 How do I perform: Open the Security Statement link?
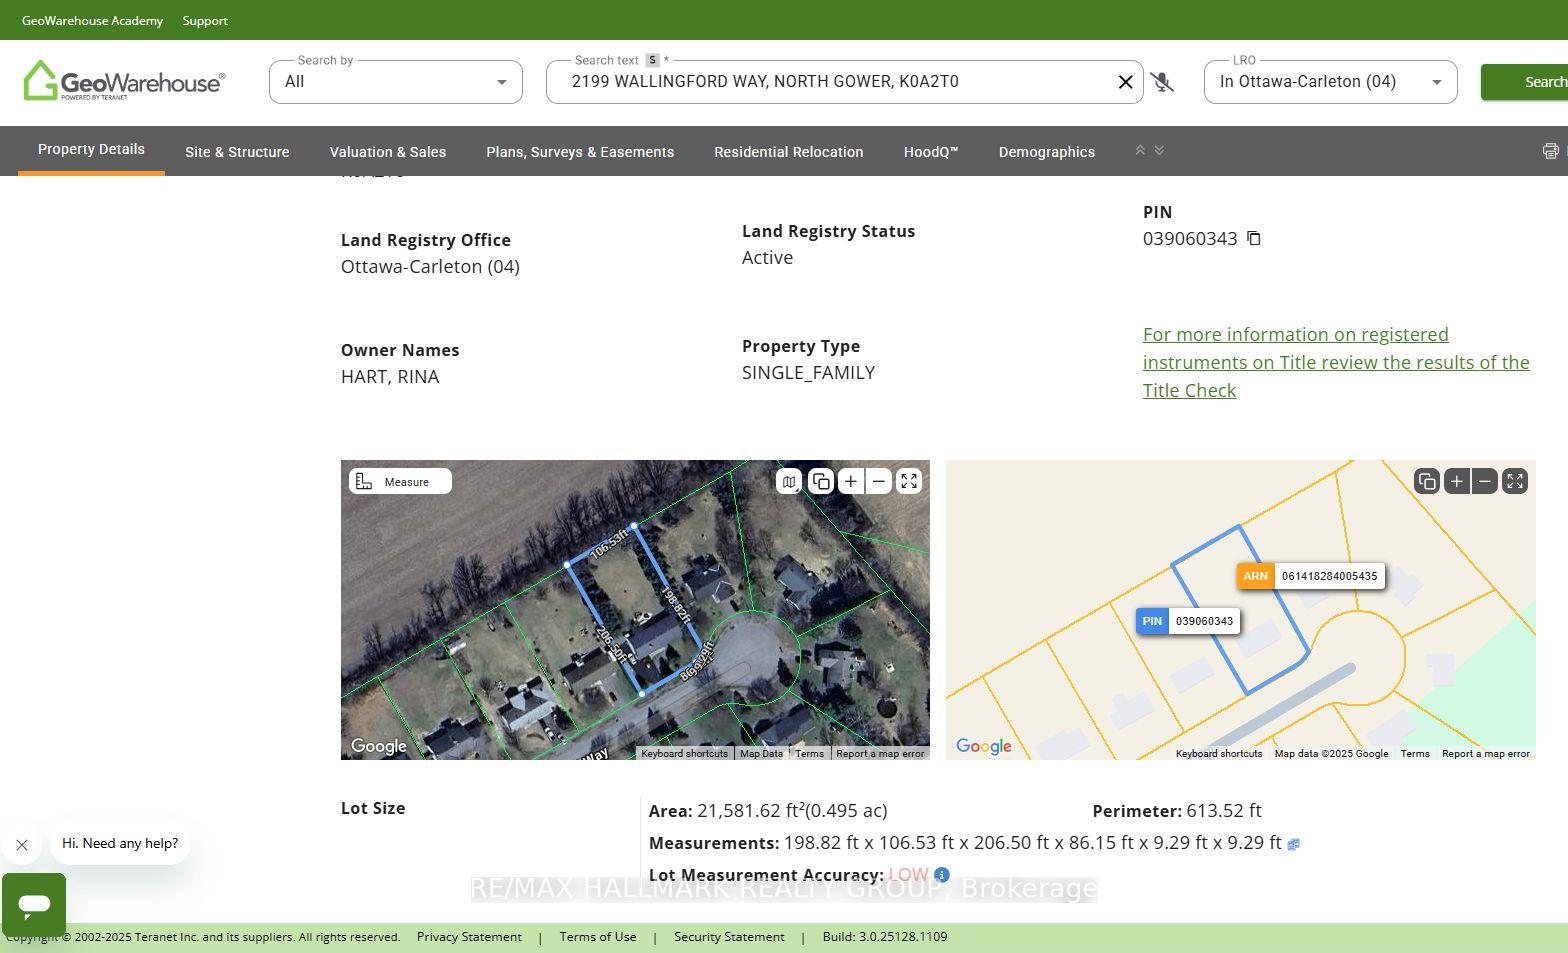coord(729,937)
